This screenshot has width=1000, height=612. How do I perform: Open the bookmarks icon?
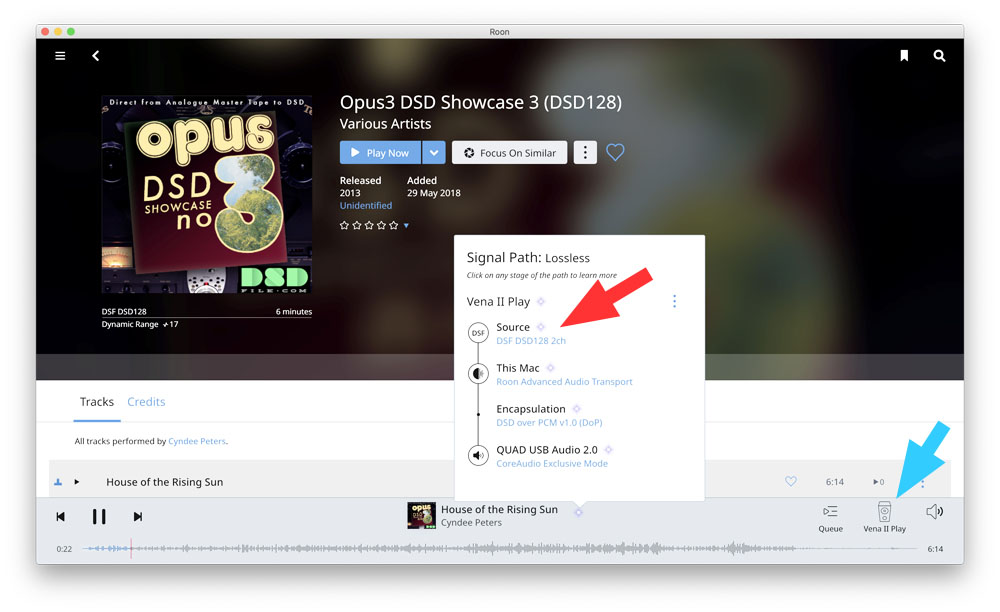coord(904,56)
